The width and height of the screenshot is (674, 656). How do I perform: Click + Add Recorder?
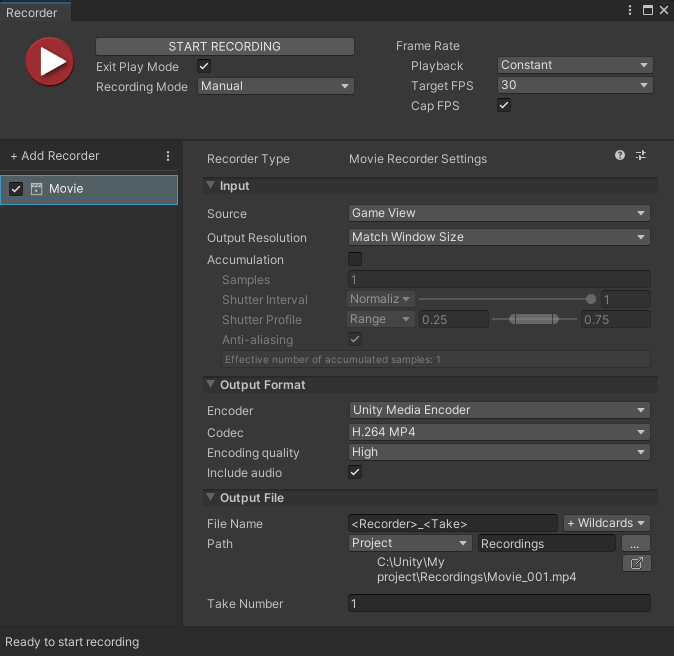[55, 156]
